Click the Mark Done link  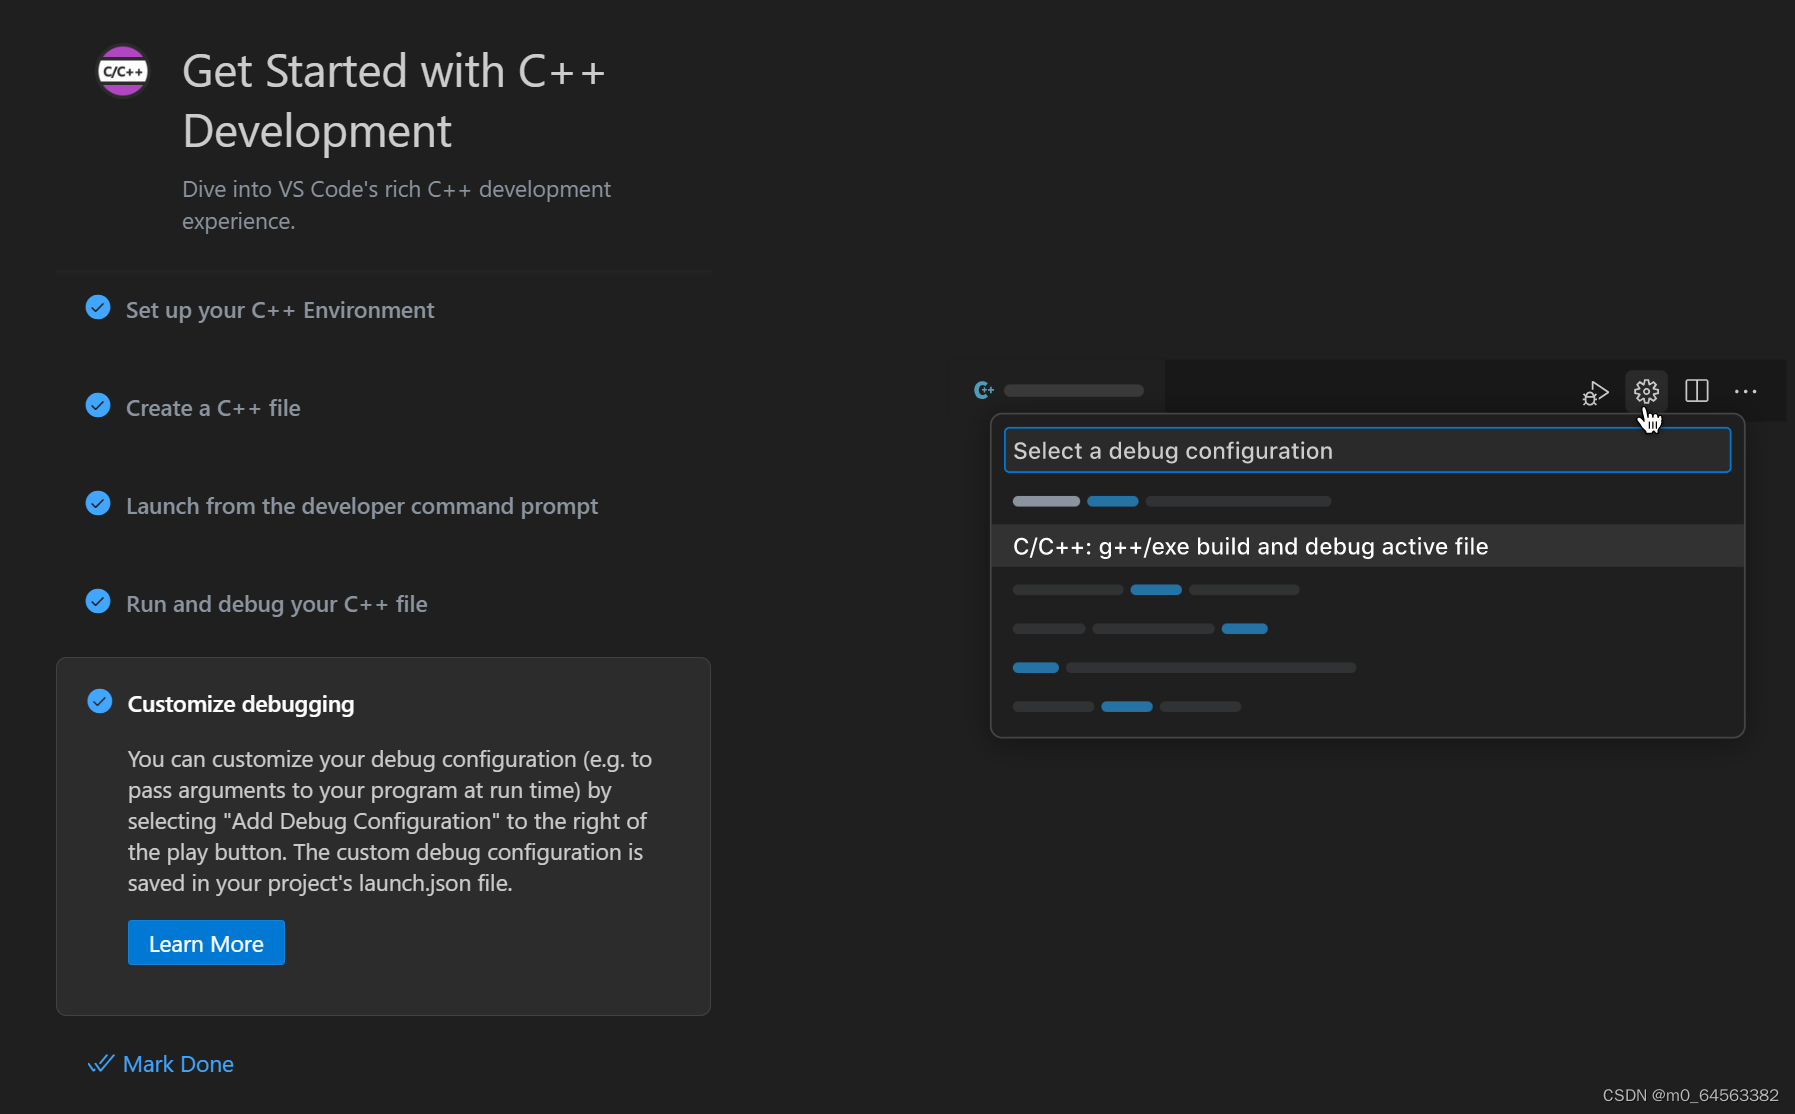178,1064
